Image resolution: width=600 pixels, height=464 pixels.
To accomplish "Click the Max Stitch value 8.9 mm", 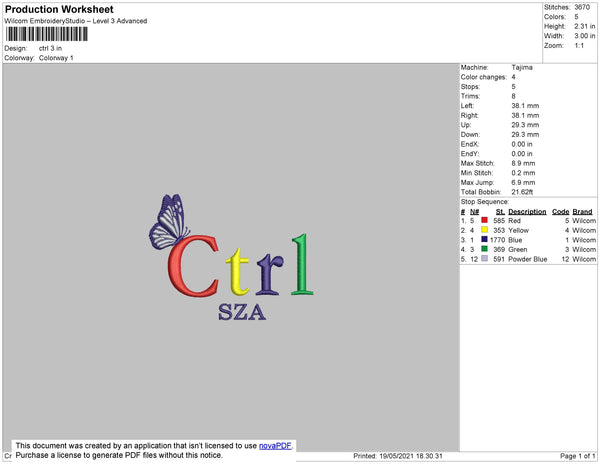I will 523,163.
